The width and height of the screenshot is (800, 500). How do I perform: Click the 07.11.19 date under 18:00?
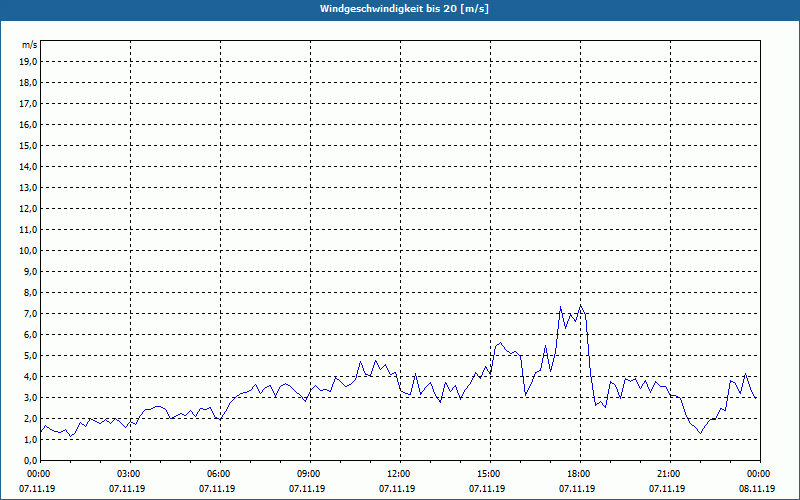pyautogui.click(x=577, y=488)
